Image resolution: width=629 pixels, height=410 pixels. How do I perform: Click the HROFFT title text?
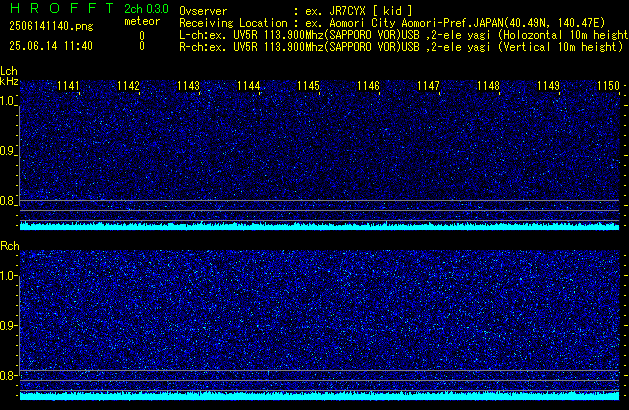[x=62, y=8]
